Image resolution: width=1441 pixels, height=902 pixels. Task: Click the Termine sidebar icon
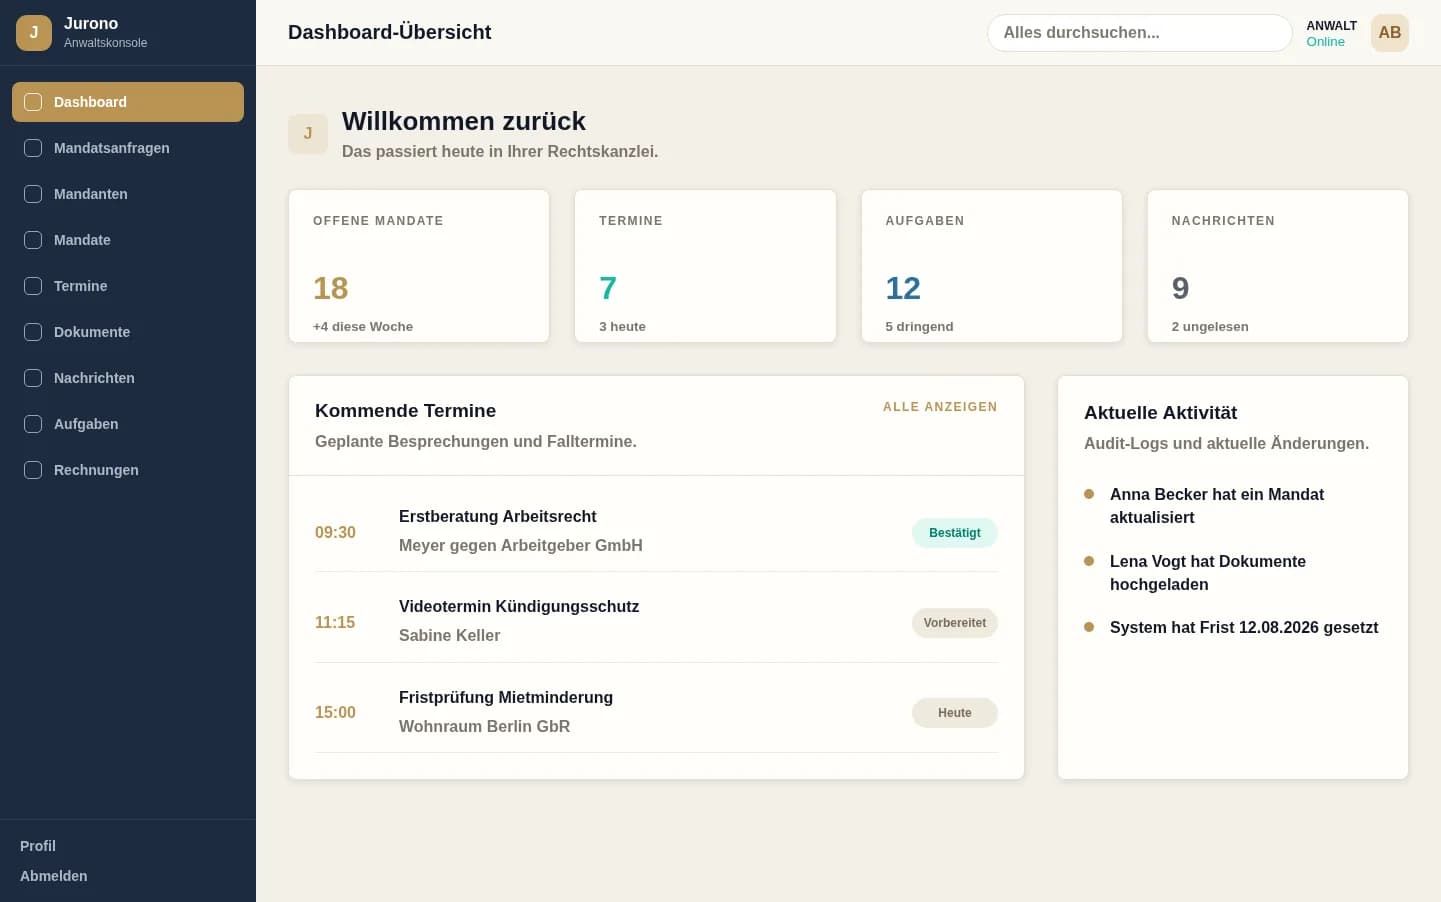coord(33,286)
